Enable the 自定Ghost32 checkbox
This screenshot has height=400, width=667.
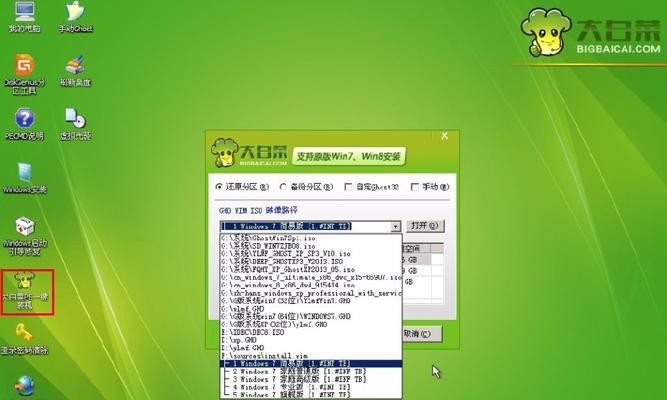pyautogui.click(x=348, y=187)
